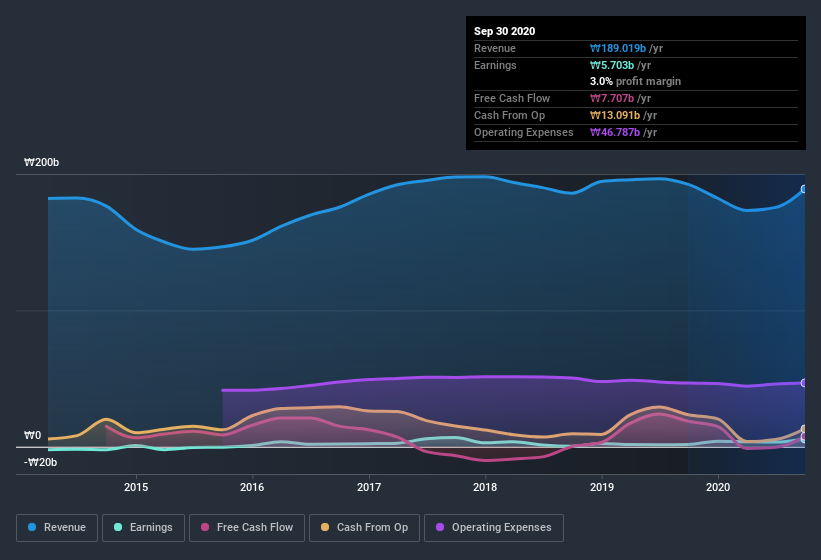Screen dimensions: 821x560
Task: Click the ₩189.019b revenue value
Action: tap(618, 48)
